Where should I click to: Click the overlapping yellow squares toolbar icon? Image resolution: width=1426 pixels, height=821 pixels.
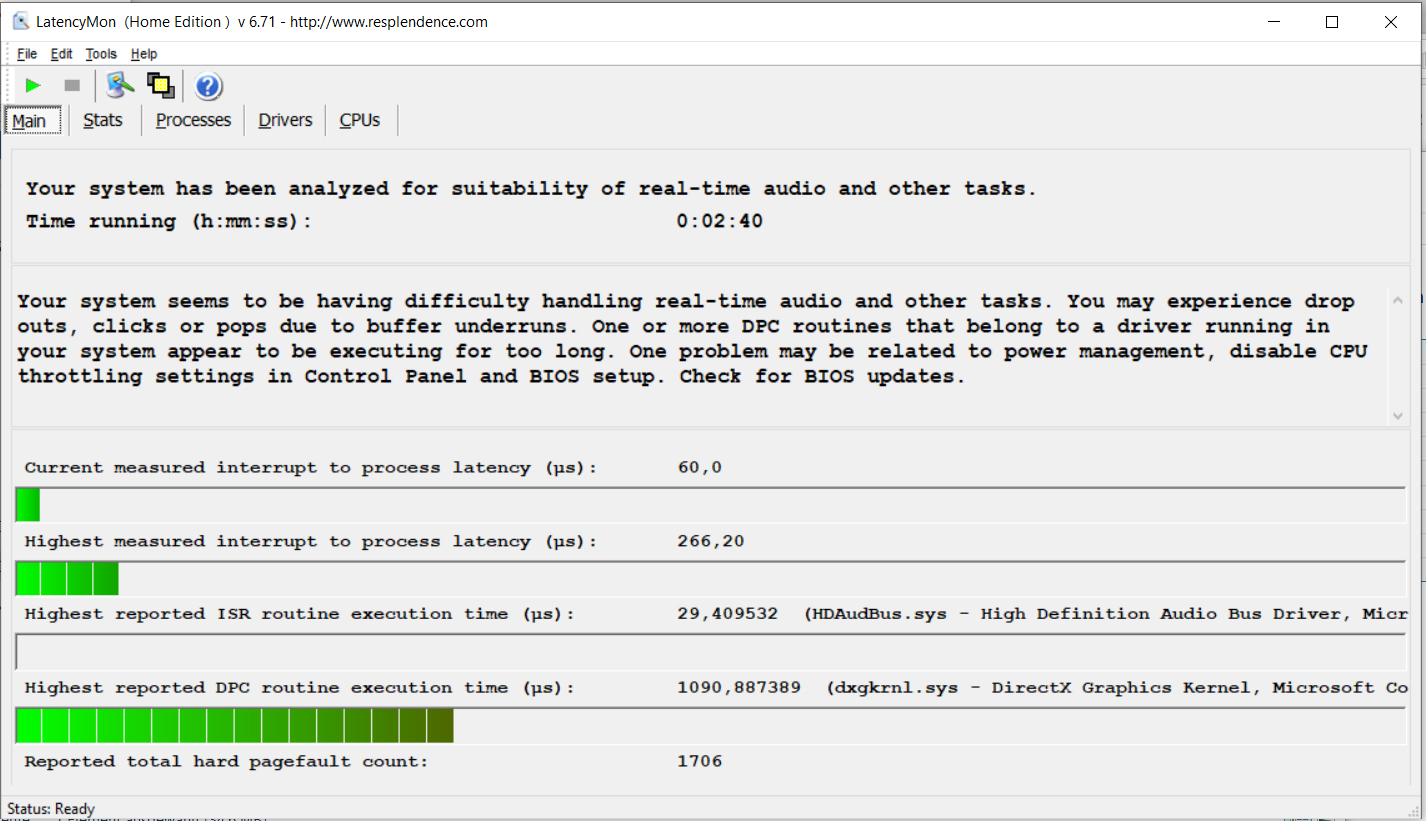click(x=160, y=86)
